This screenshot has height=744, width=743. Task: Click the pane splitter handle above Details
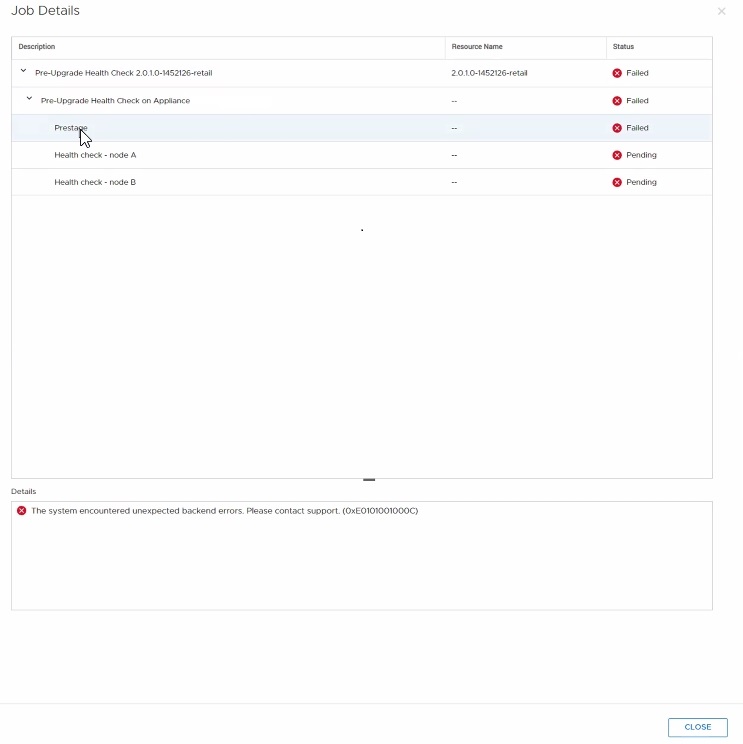point(369,480)
